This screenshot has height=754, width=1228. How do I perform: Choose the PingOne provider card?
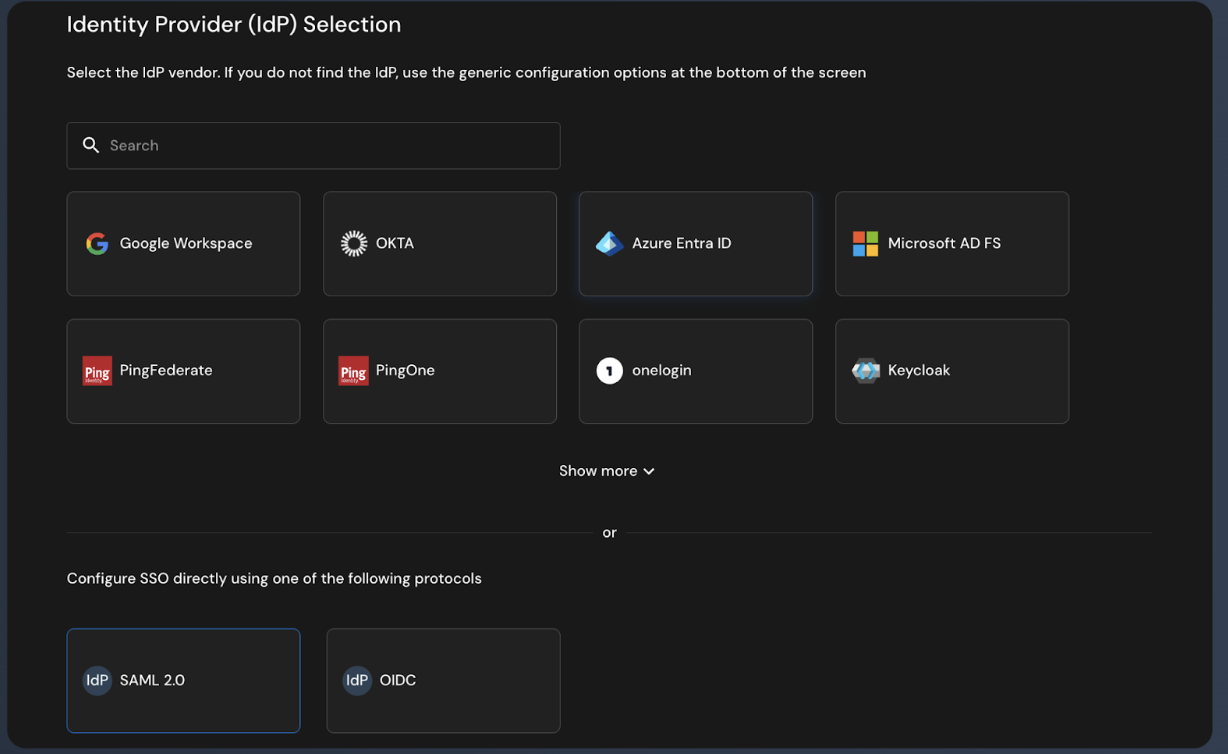pos(440,371)
